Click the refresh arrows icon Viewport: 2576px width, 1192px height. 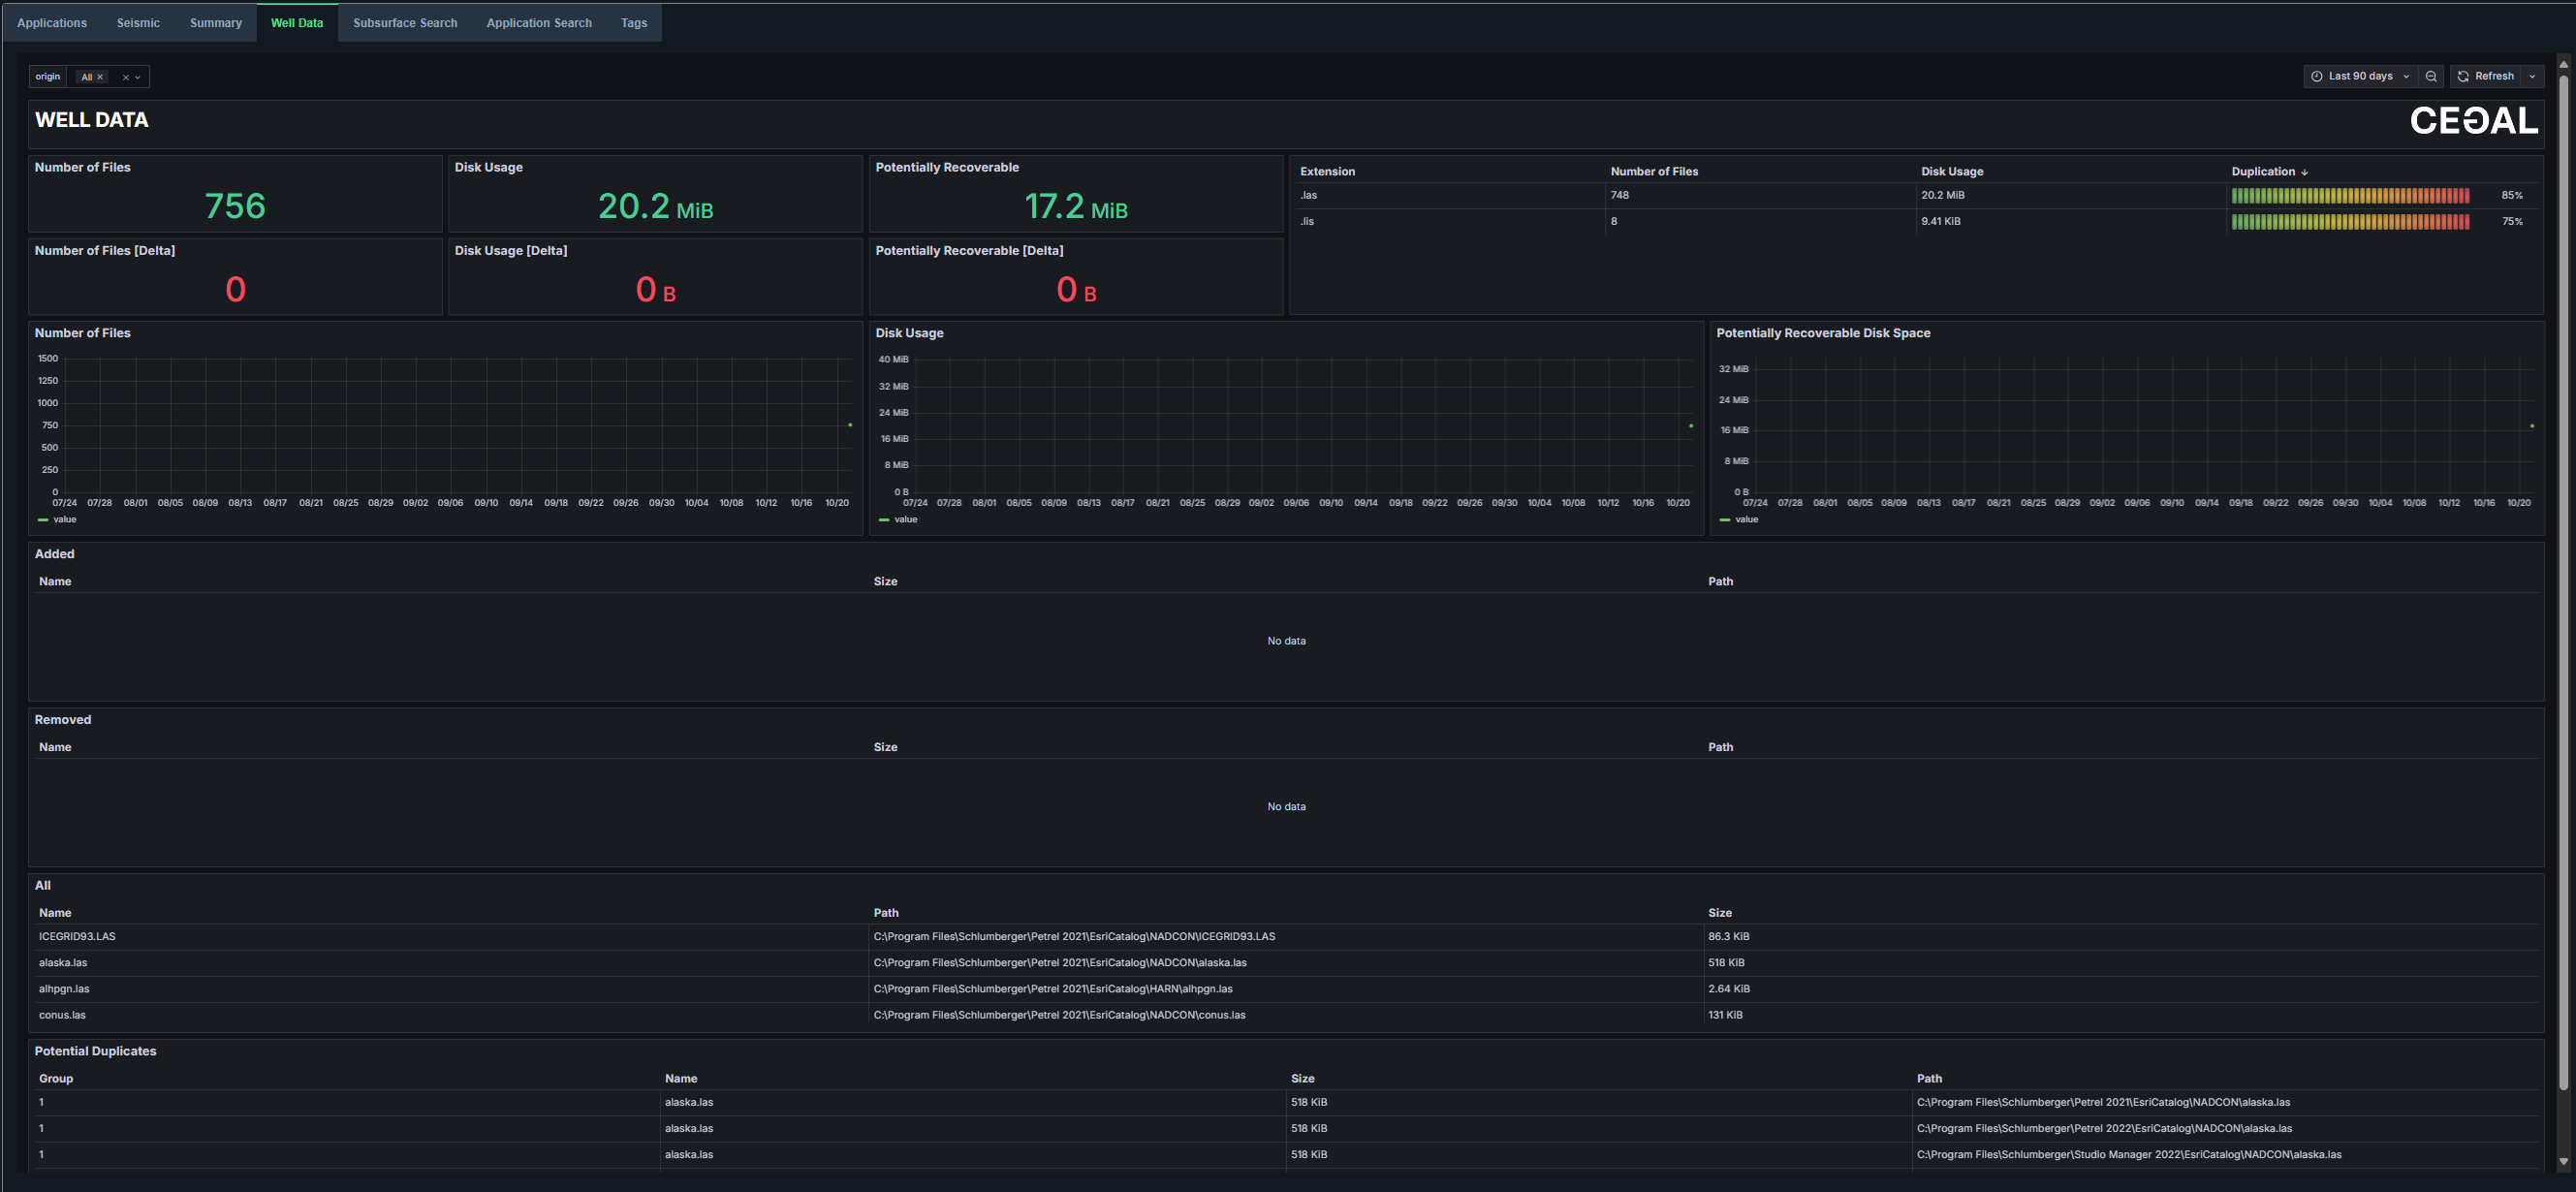[2465, 76]
